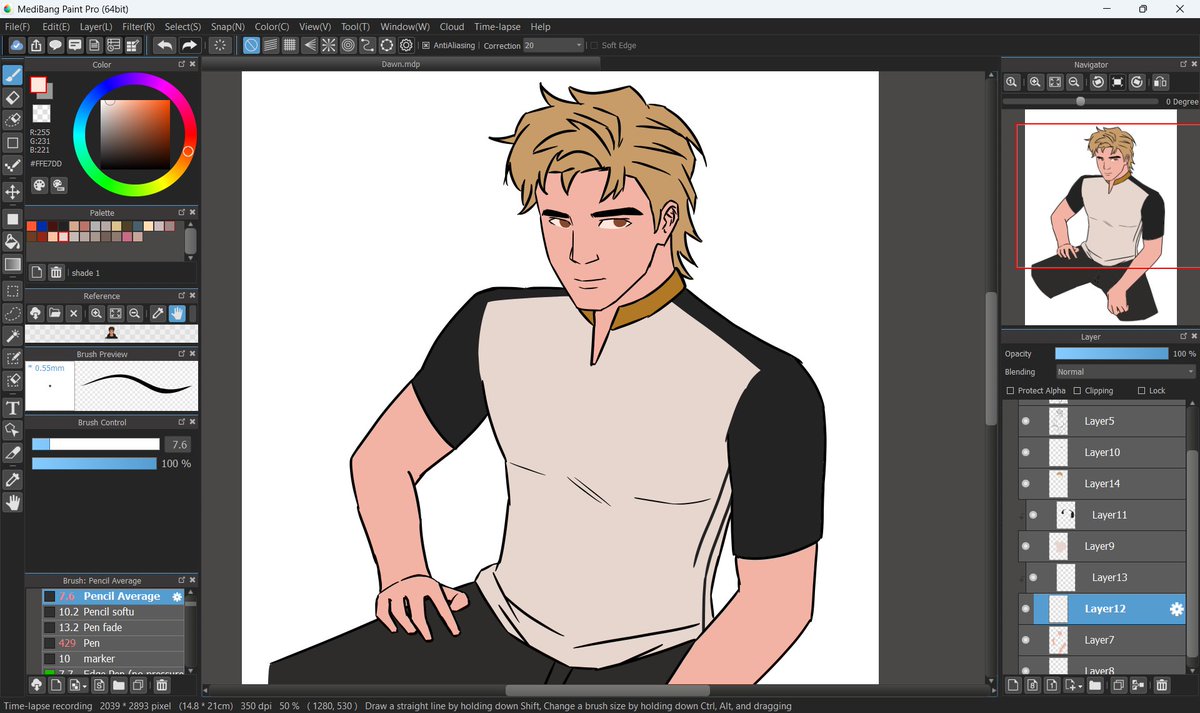Enable the Protect Alpha checkbox
Viewport: 1200px width, 713px height.
[1010, 390]
